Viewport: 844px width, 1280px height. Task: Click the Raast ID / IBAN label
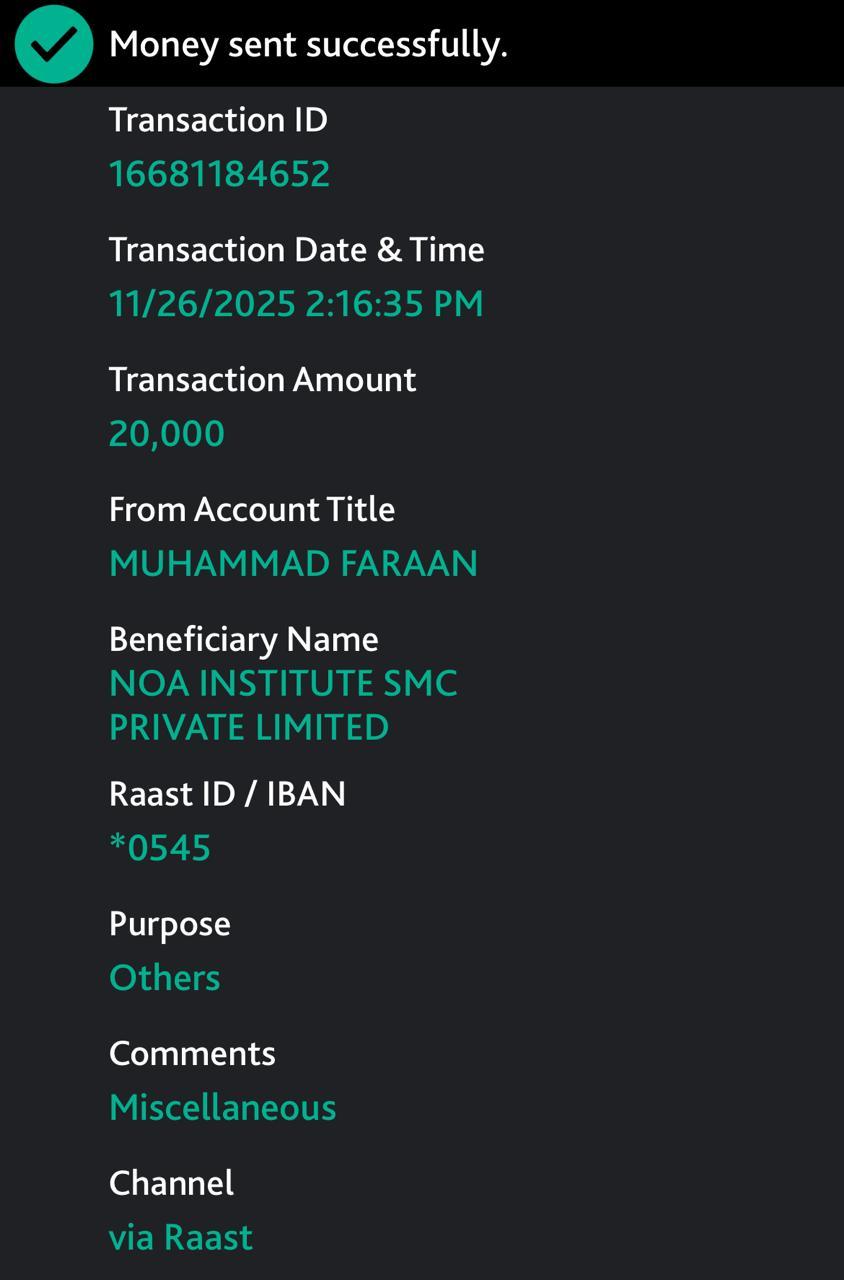227,794
